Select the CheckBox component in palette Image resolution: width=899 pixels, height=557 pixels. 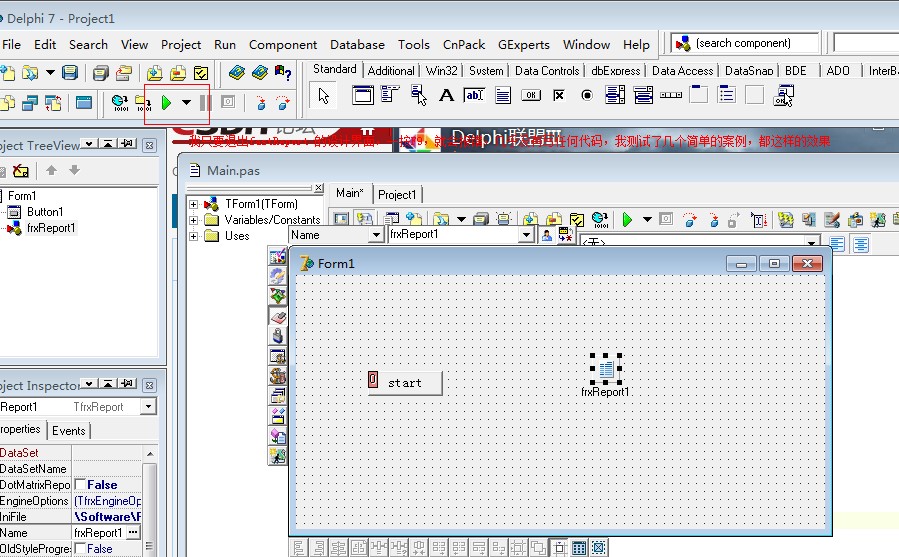558,95
